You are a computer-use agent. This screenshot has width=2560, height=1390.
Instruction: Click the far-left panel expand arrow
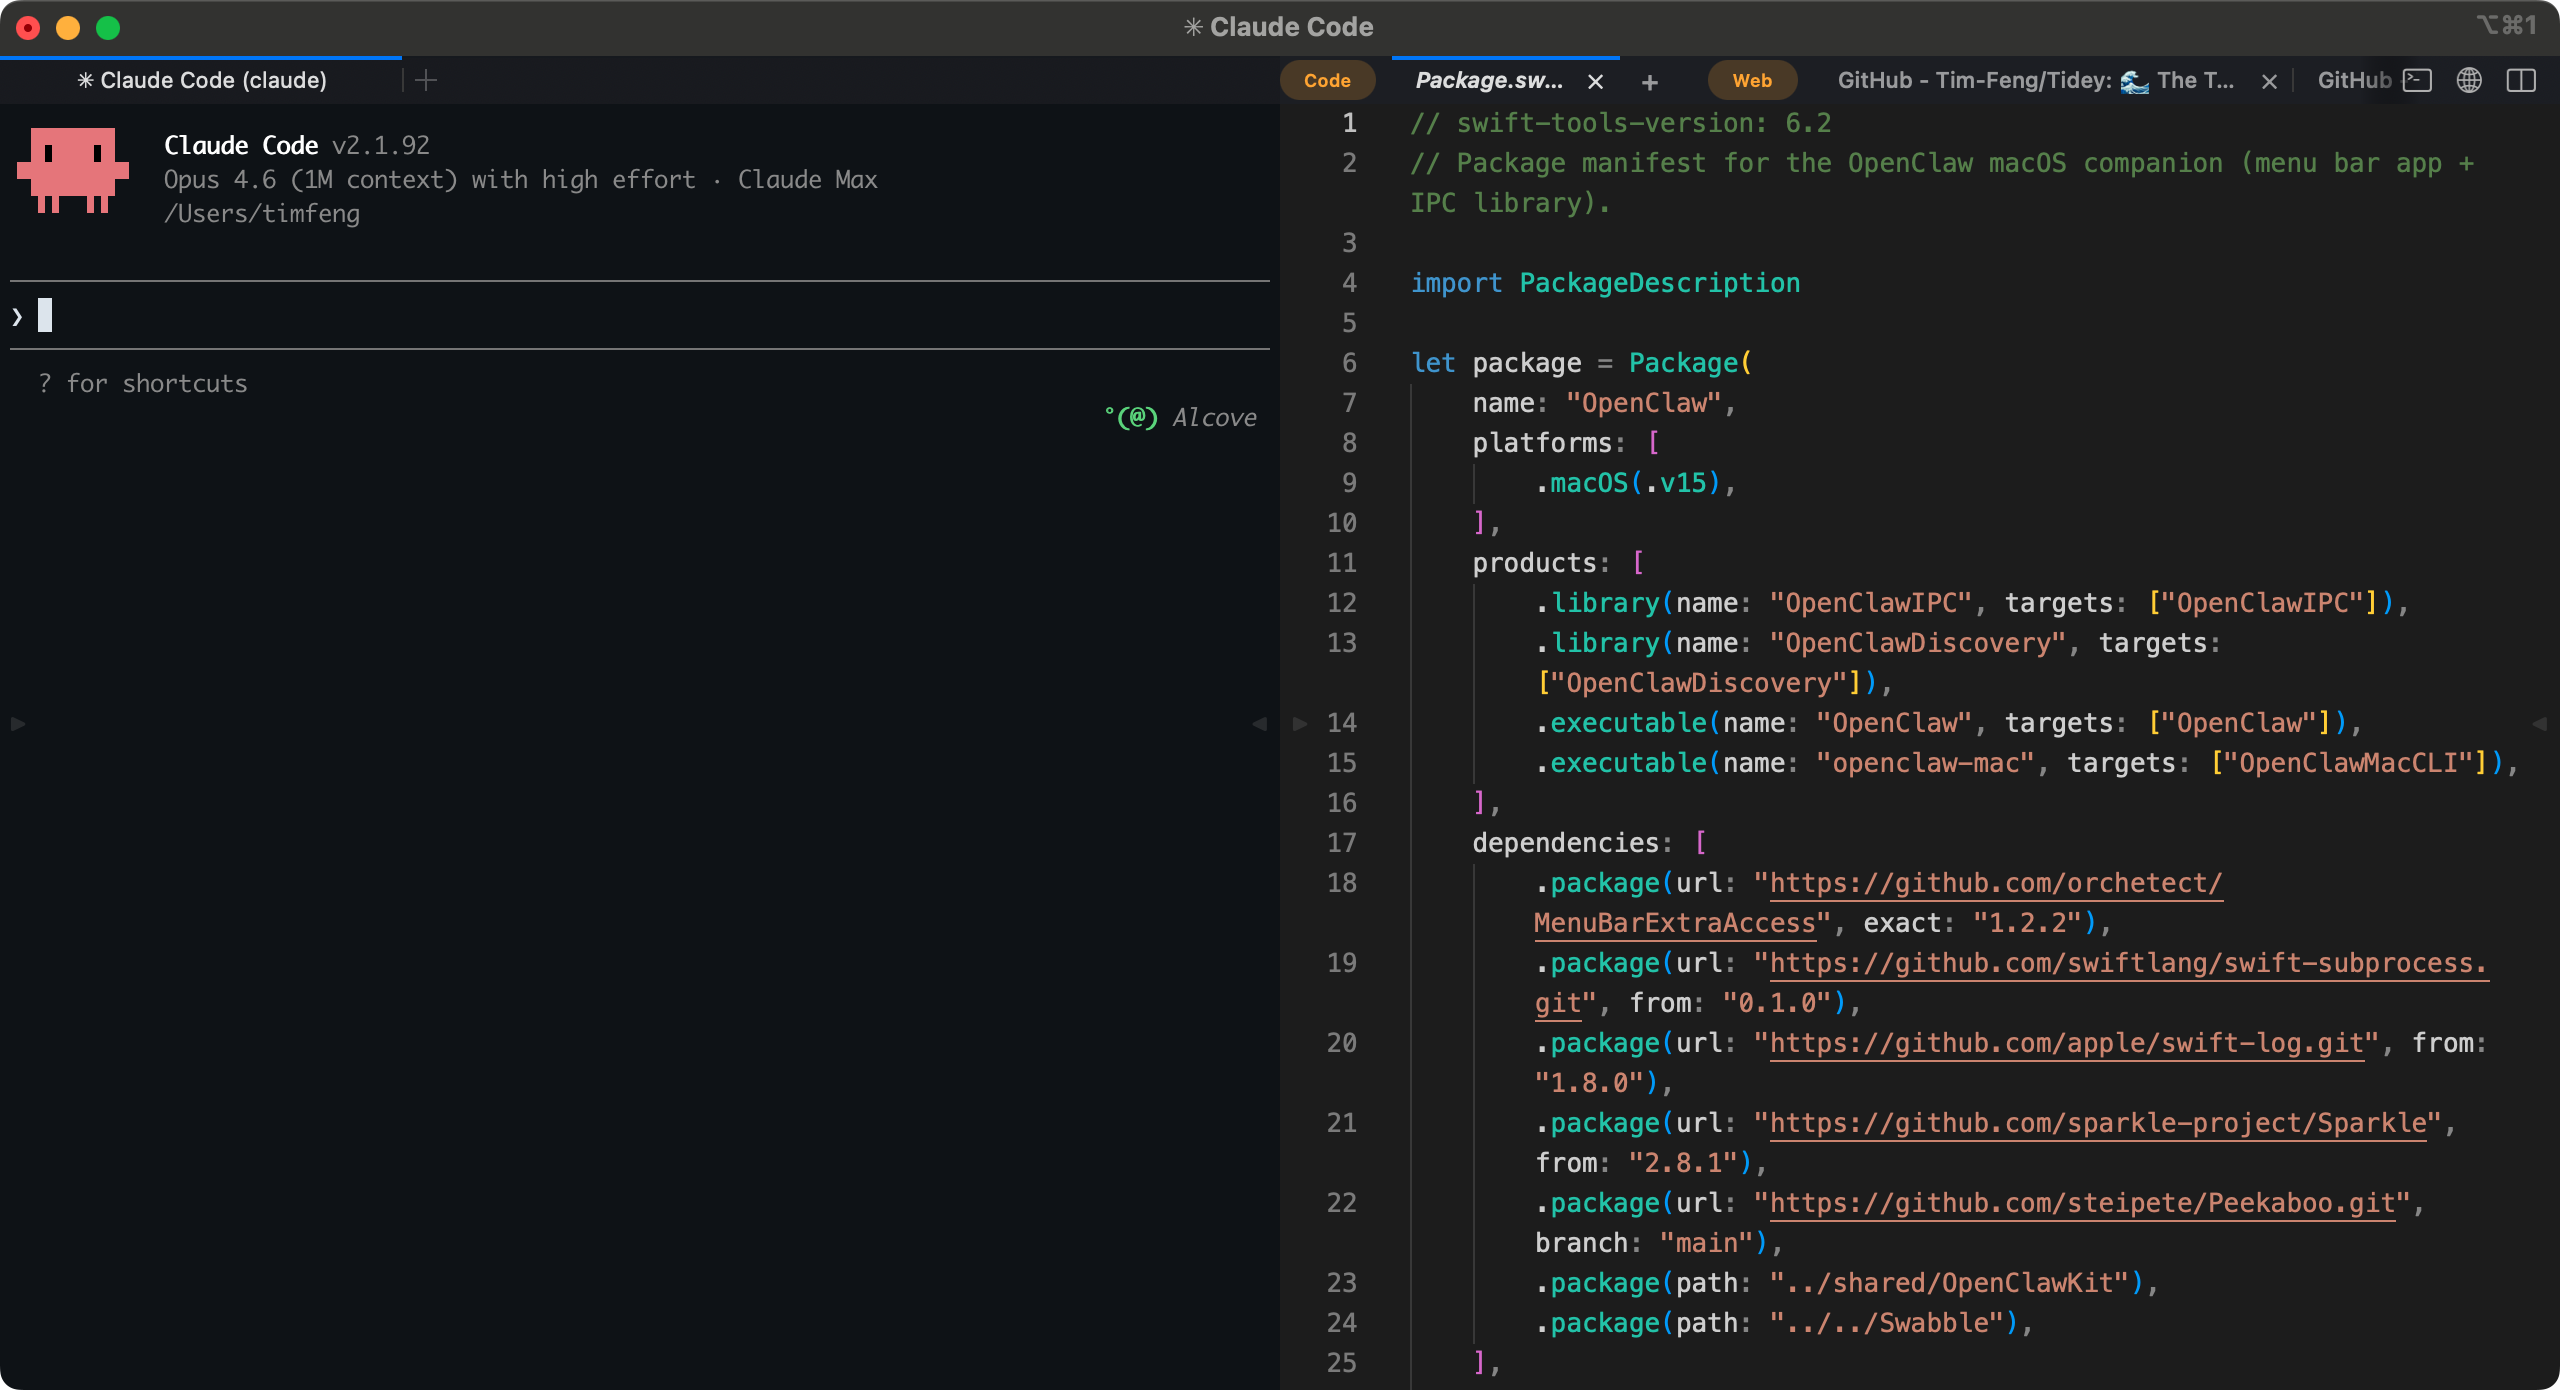coord(16,723)
